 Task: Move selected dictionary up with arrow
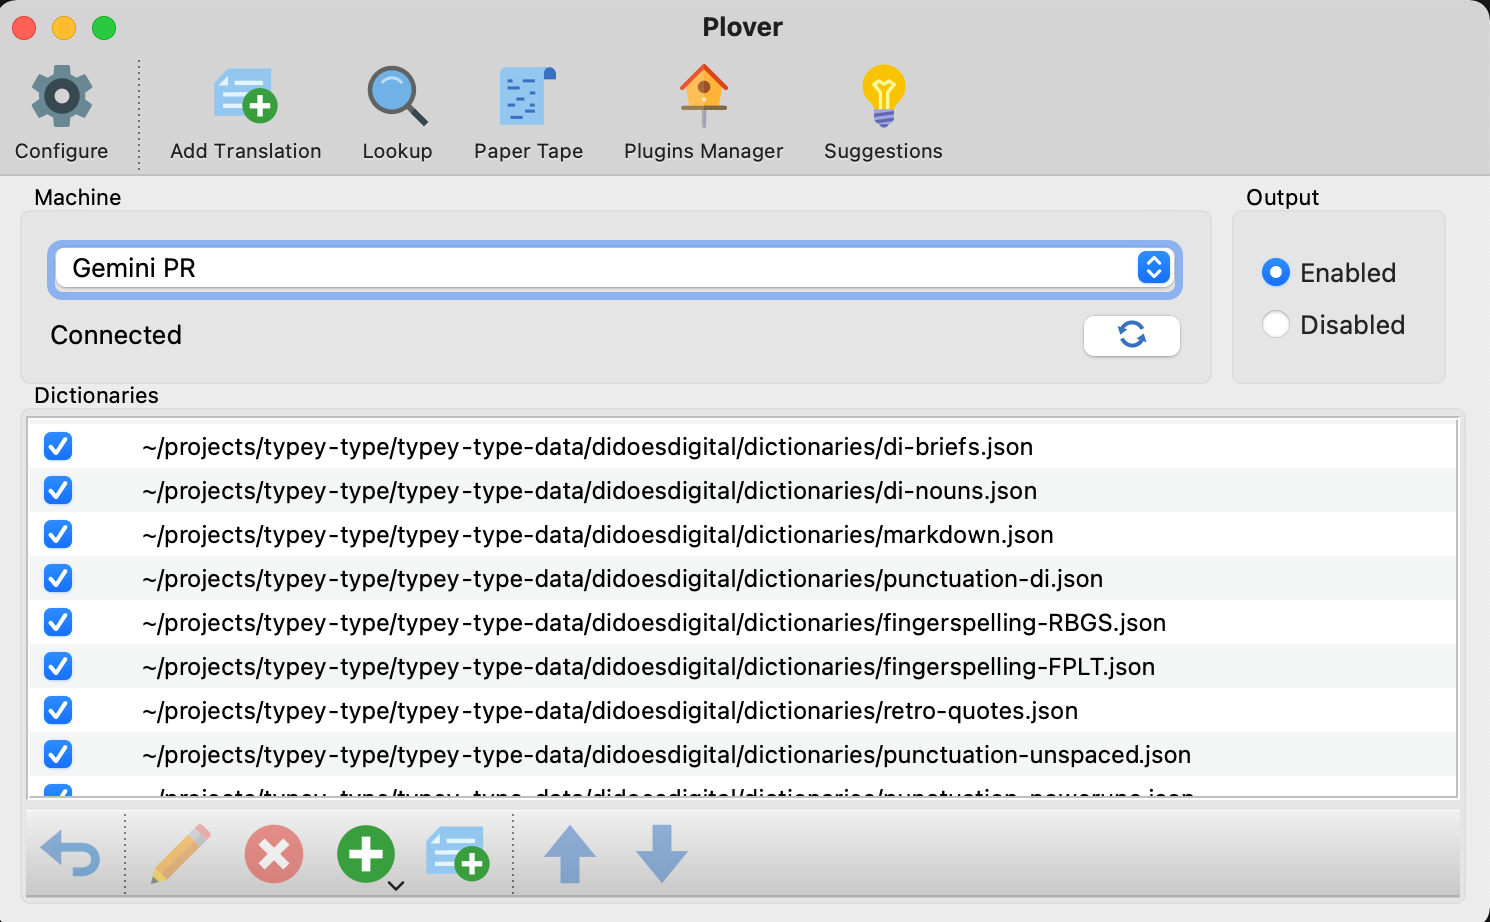click(x=570, y=854)
